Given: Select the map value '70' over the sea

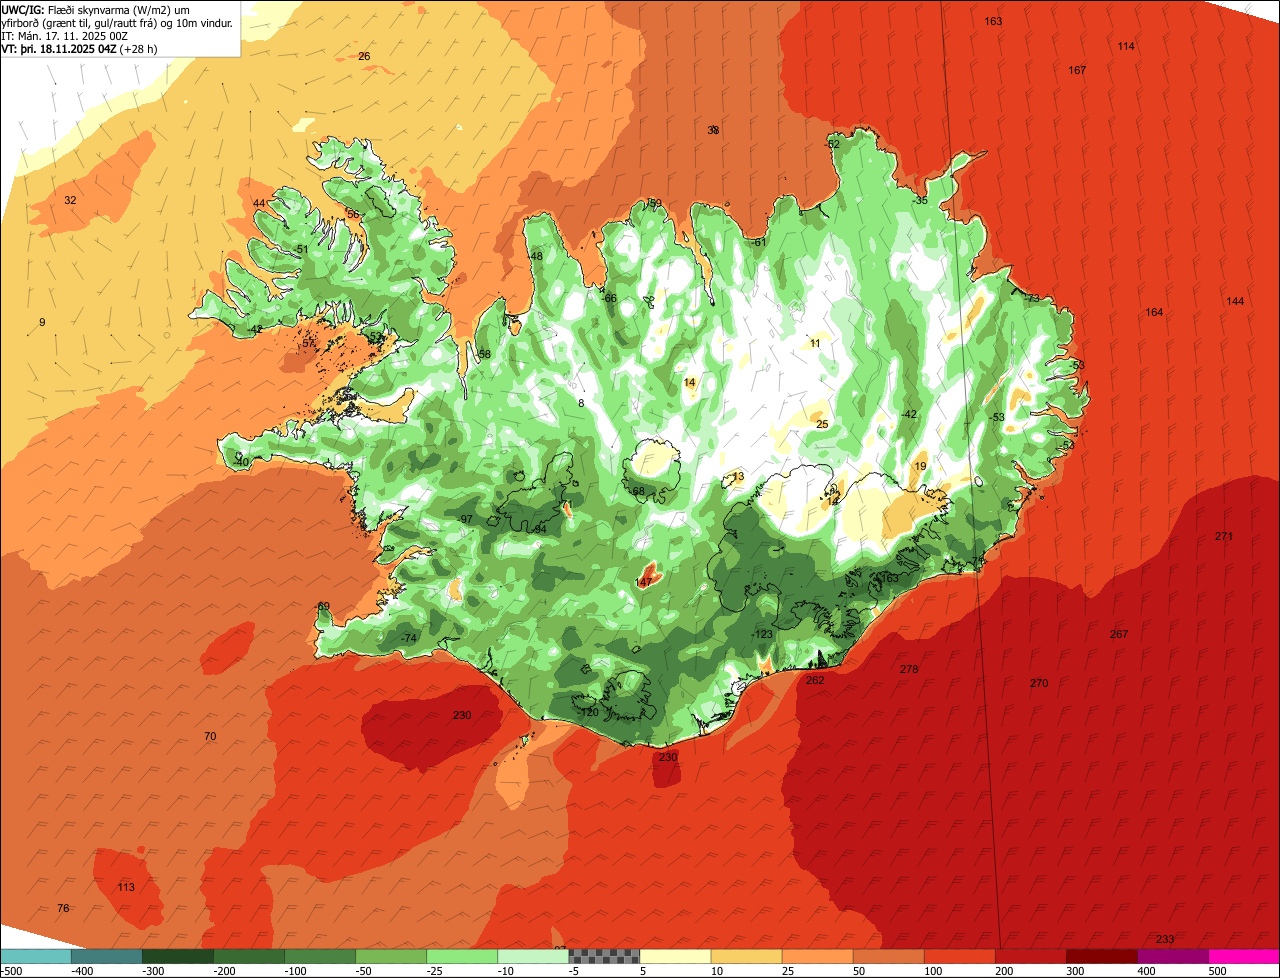Looking at the screenshot, I should 210,737.
